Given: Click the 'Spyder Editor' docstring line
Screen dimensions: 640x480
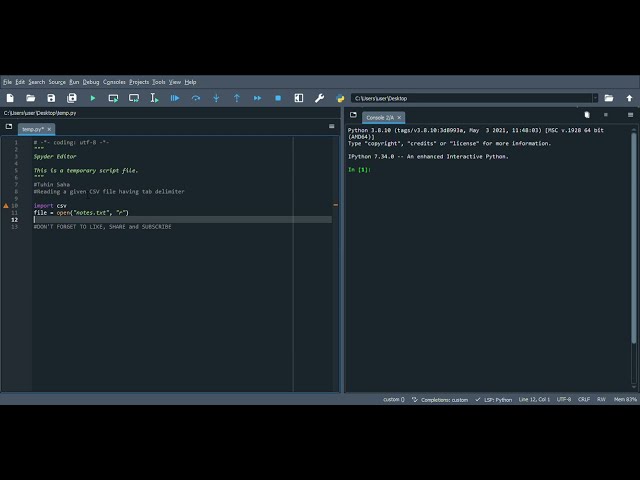Looking at the screenshot, I should tap(55, 156).
